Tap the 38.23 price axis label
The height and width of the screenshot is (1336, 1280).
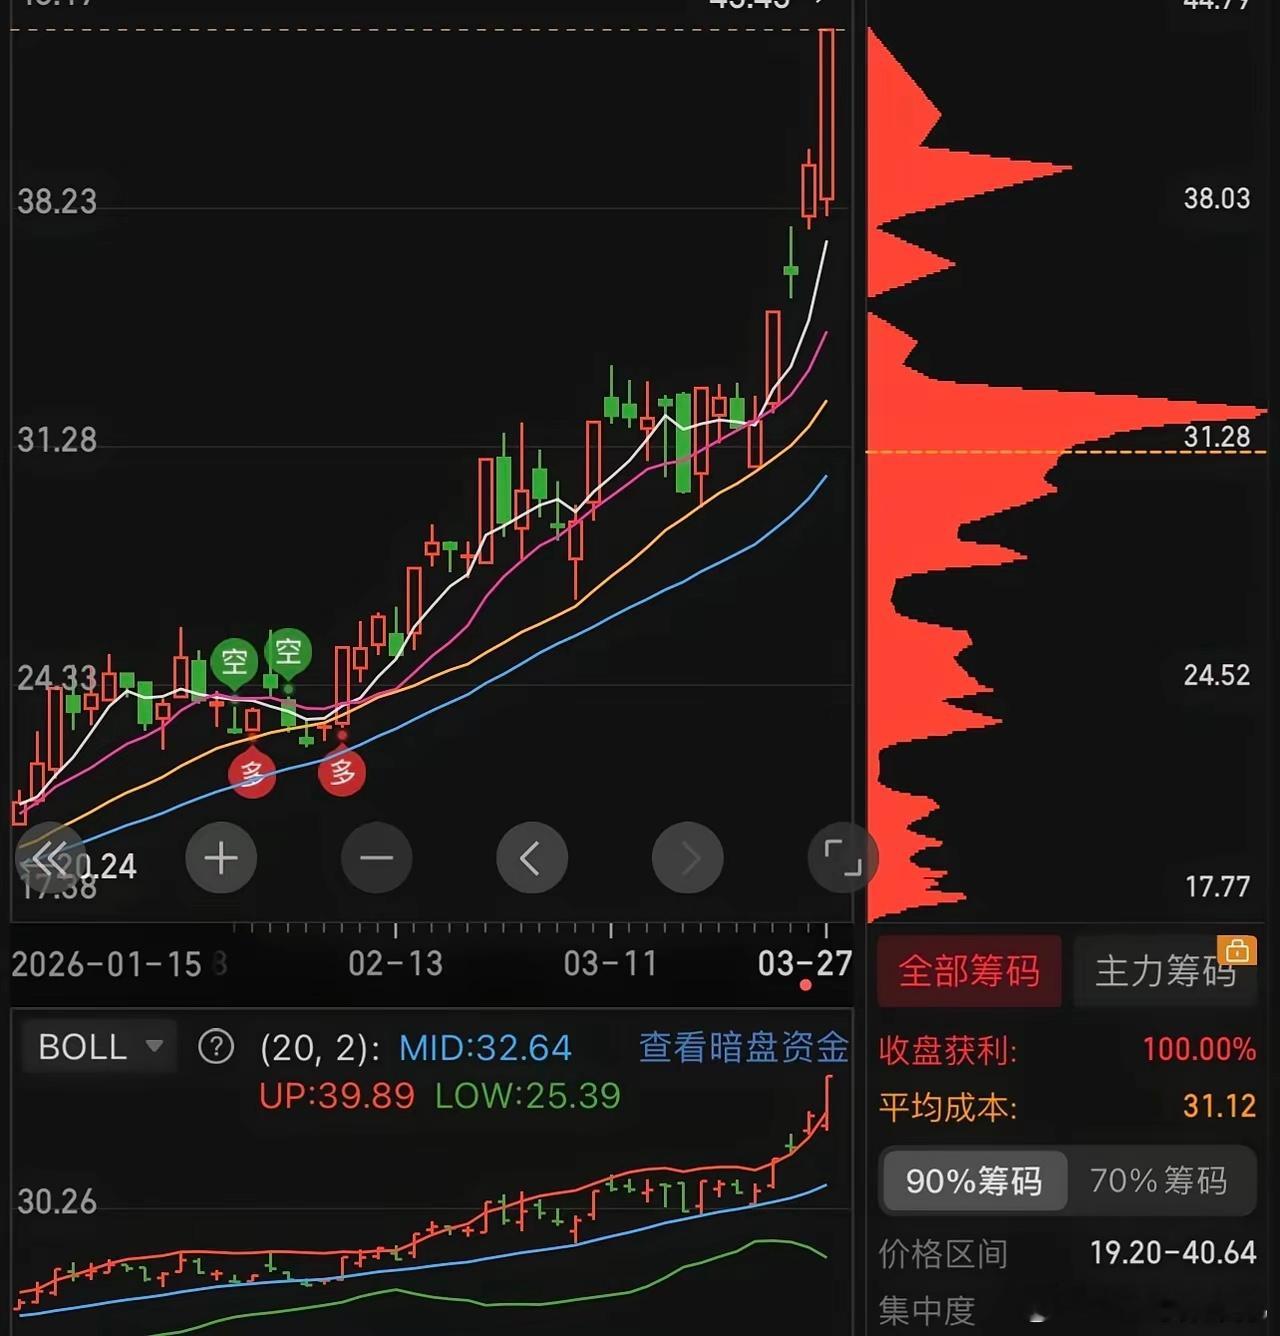pos(57,202)
